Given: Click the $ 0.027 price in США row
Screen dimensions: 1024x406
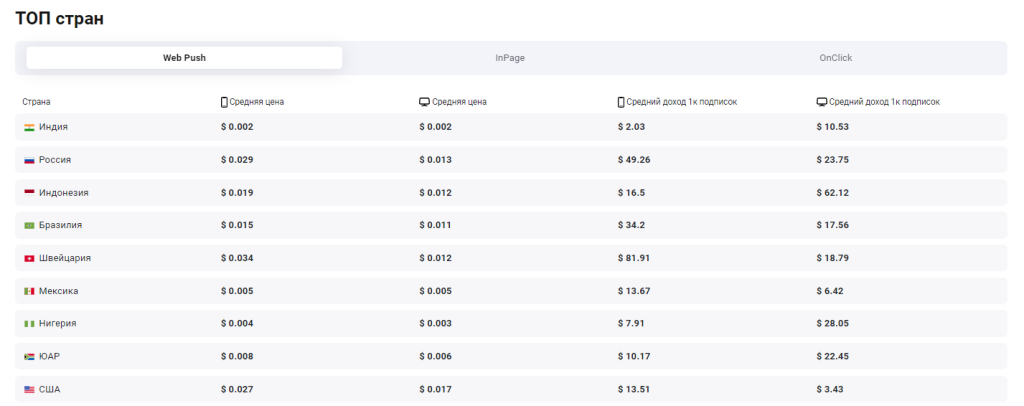Looking at the screenshot, I should coord(237,390).
